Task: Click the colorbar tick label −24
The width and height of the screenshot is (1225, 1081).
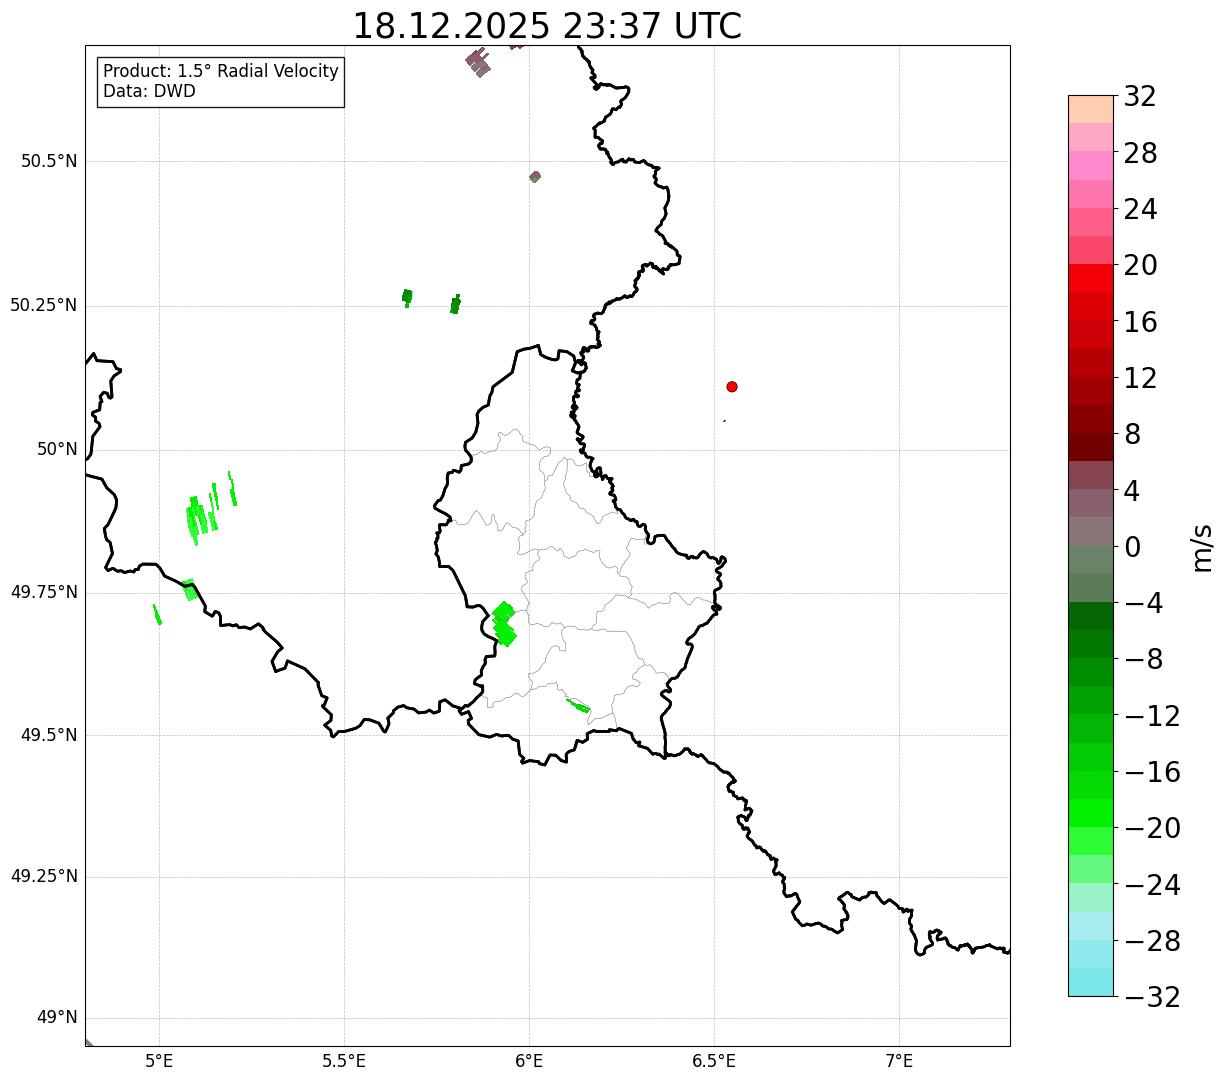Action: tap(1152, 885)
